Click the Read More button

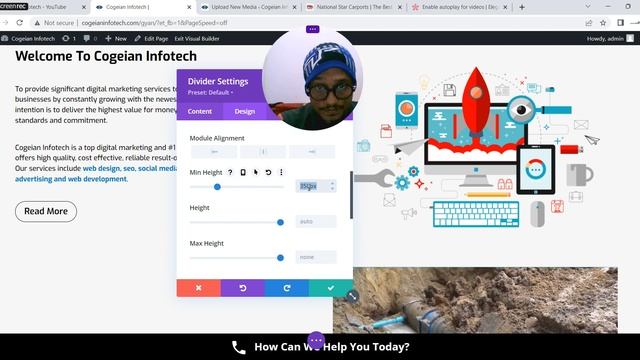pyautogui.click(x=46, y=211)
